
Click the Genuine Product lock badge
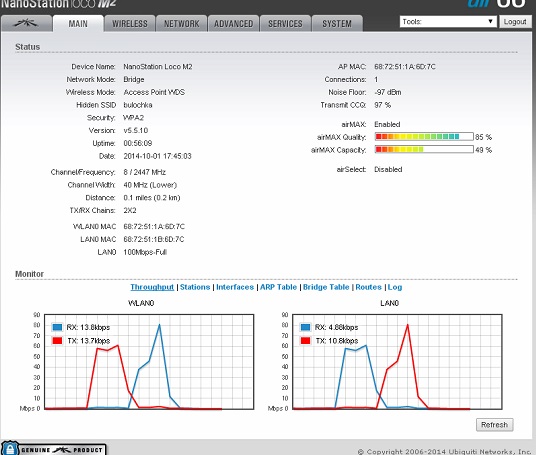54,449
